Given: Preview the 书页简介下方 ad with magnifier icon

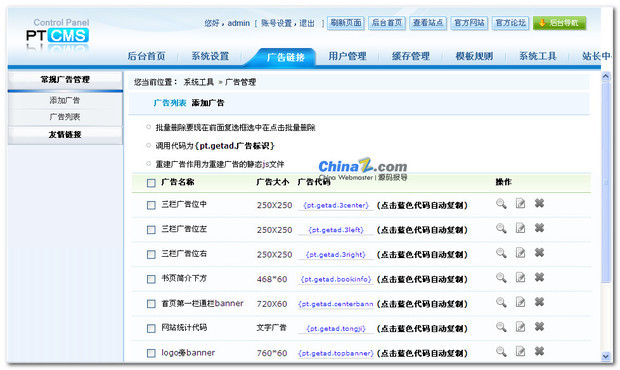Looking at the screenshot, I should click(501, 278).
